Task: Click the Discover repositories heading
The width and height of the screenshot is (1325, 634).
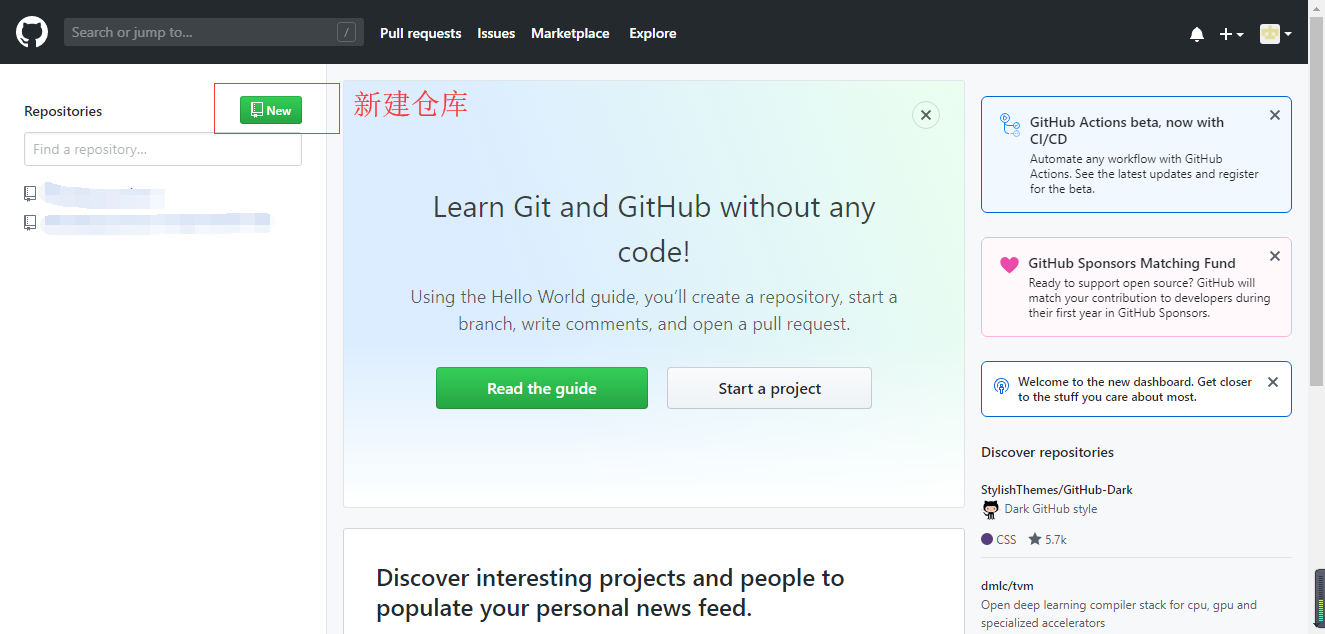Action: 1047,452
